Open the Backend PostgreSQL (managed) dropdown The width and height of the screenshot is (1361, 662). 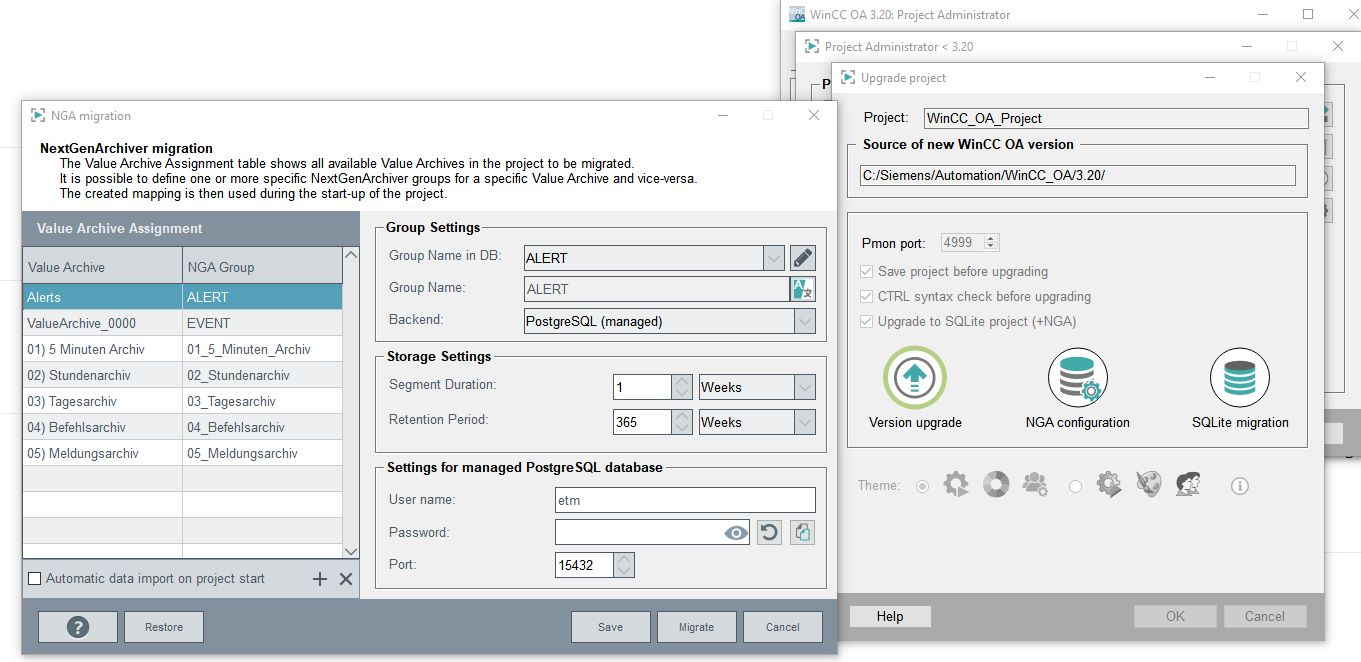(x=805, y=321)
